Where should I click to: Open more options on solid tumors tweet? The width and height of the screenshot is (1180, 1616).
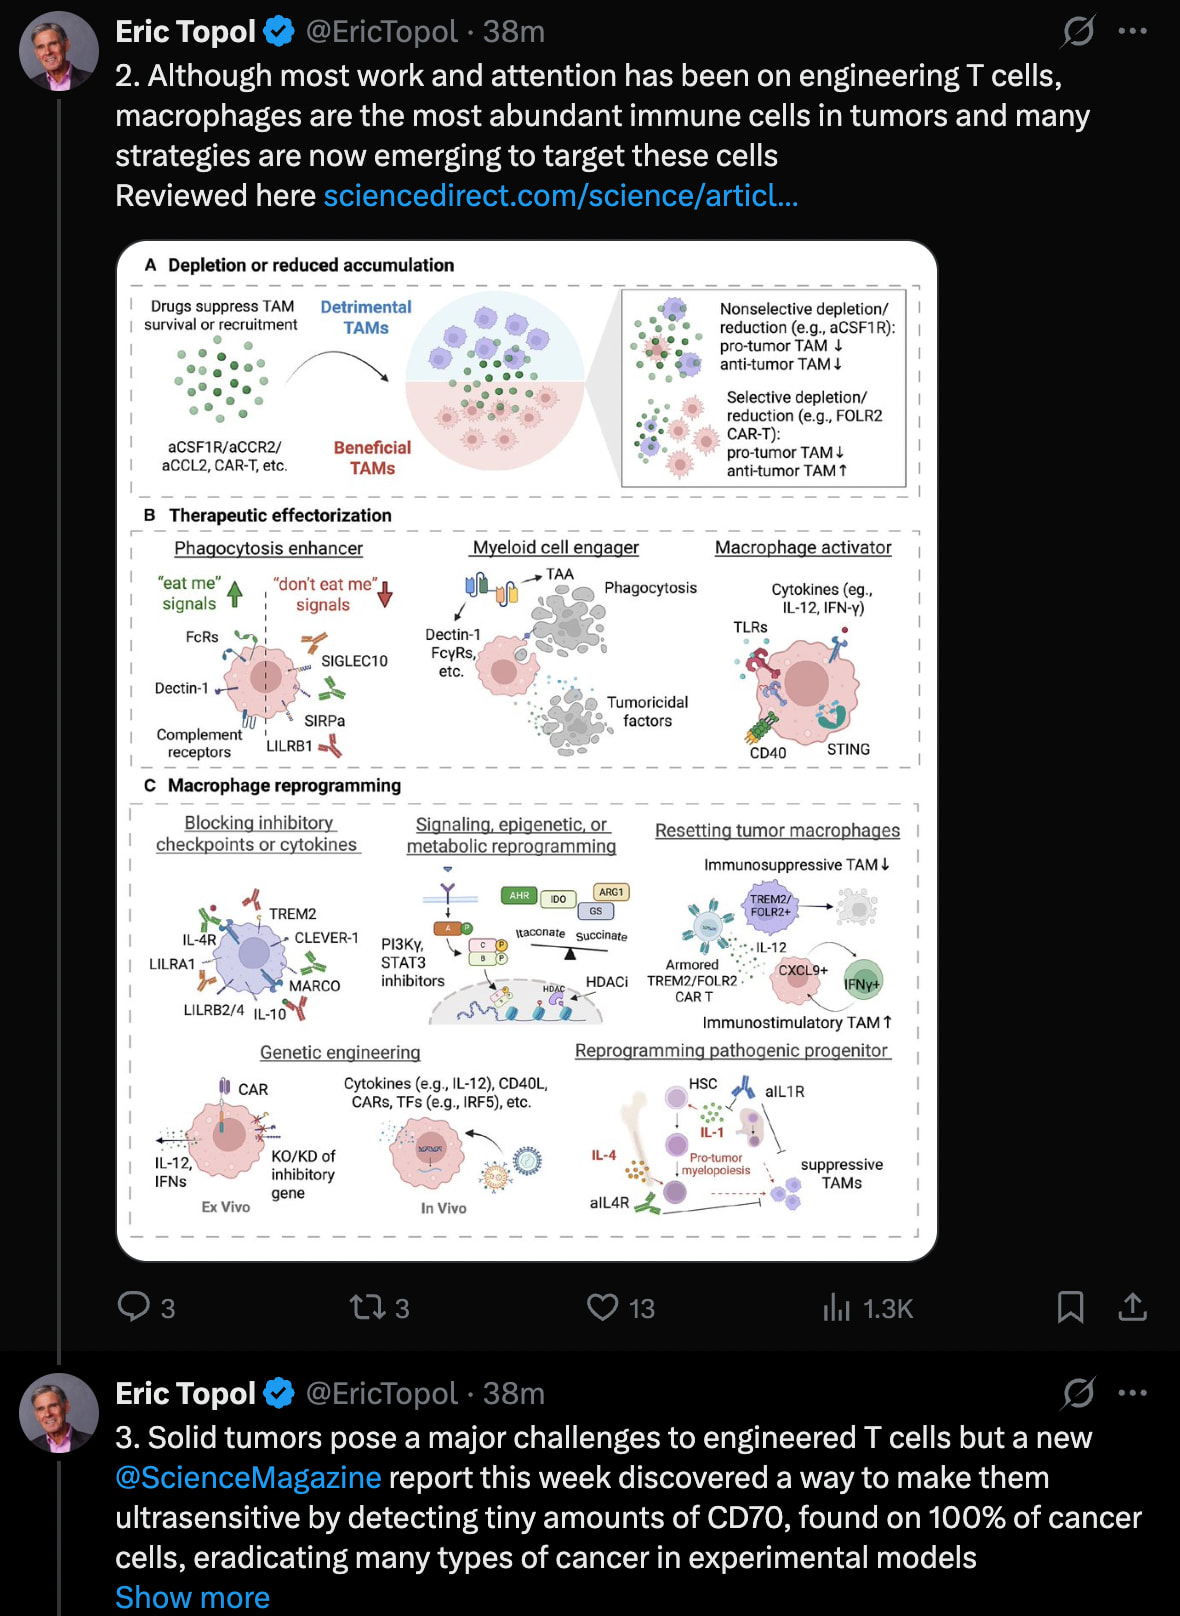pyautogui.click(x=1132, y=1393)
